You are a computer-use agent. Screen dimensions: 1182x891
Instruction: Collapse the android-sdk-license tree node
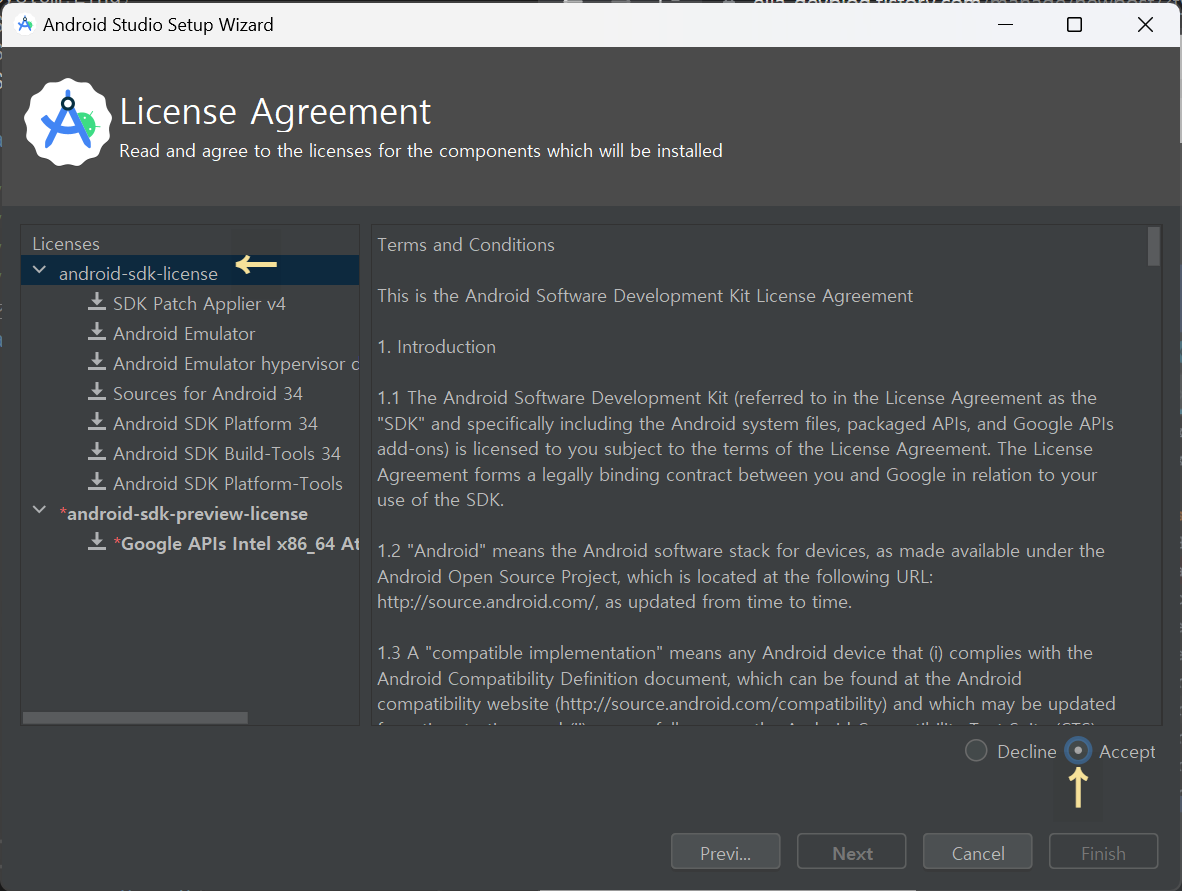click(39, 270)
